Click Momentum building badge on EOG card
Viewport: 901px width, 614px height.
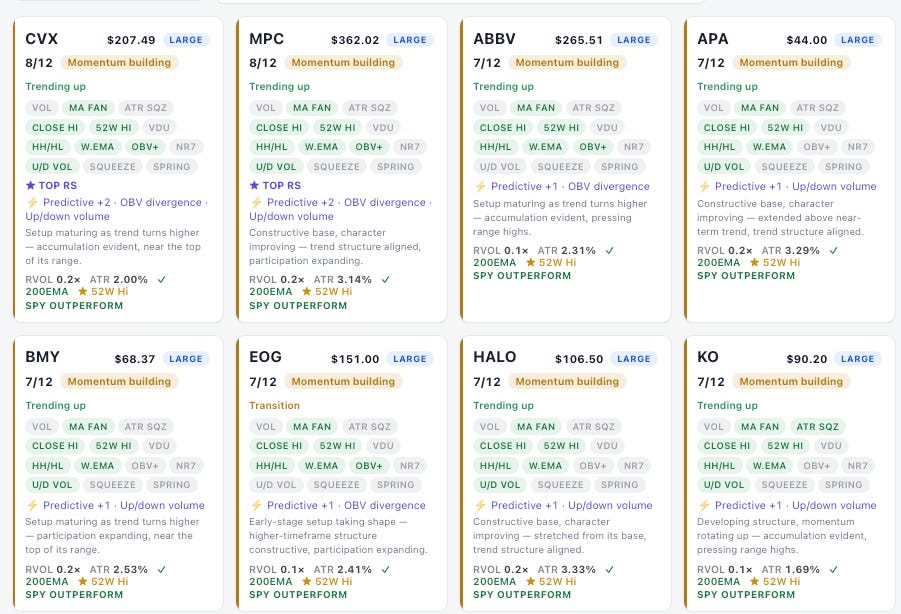coord(343,381)
